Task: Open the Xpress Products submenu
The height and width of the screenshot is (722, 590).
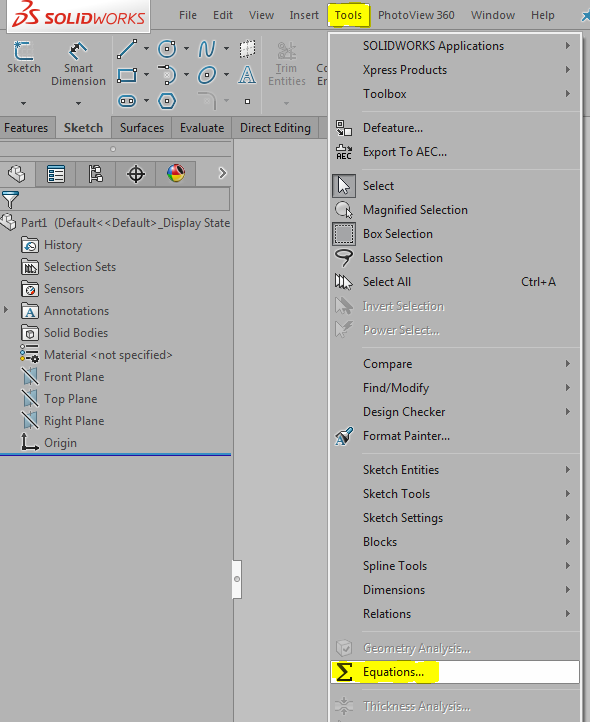Action: [x=455, y=70]
